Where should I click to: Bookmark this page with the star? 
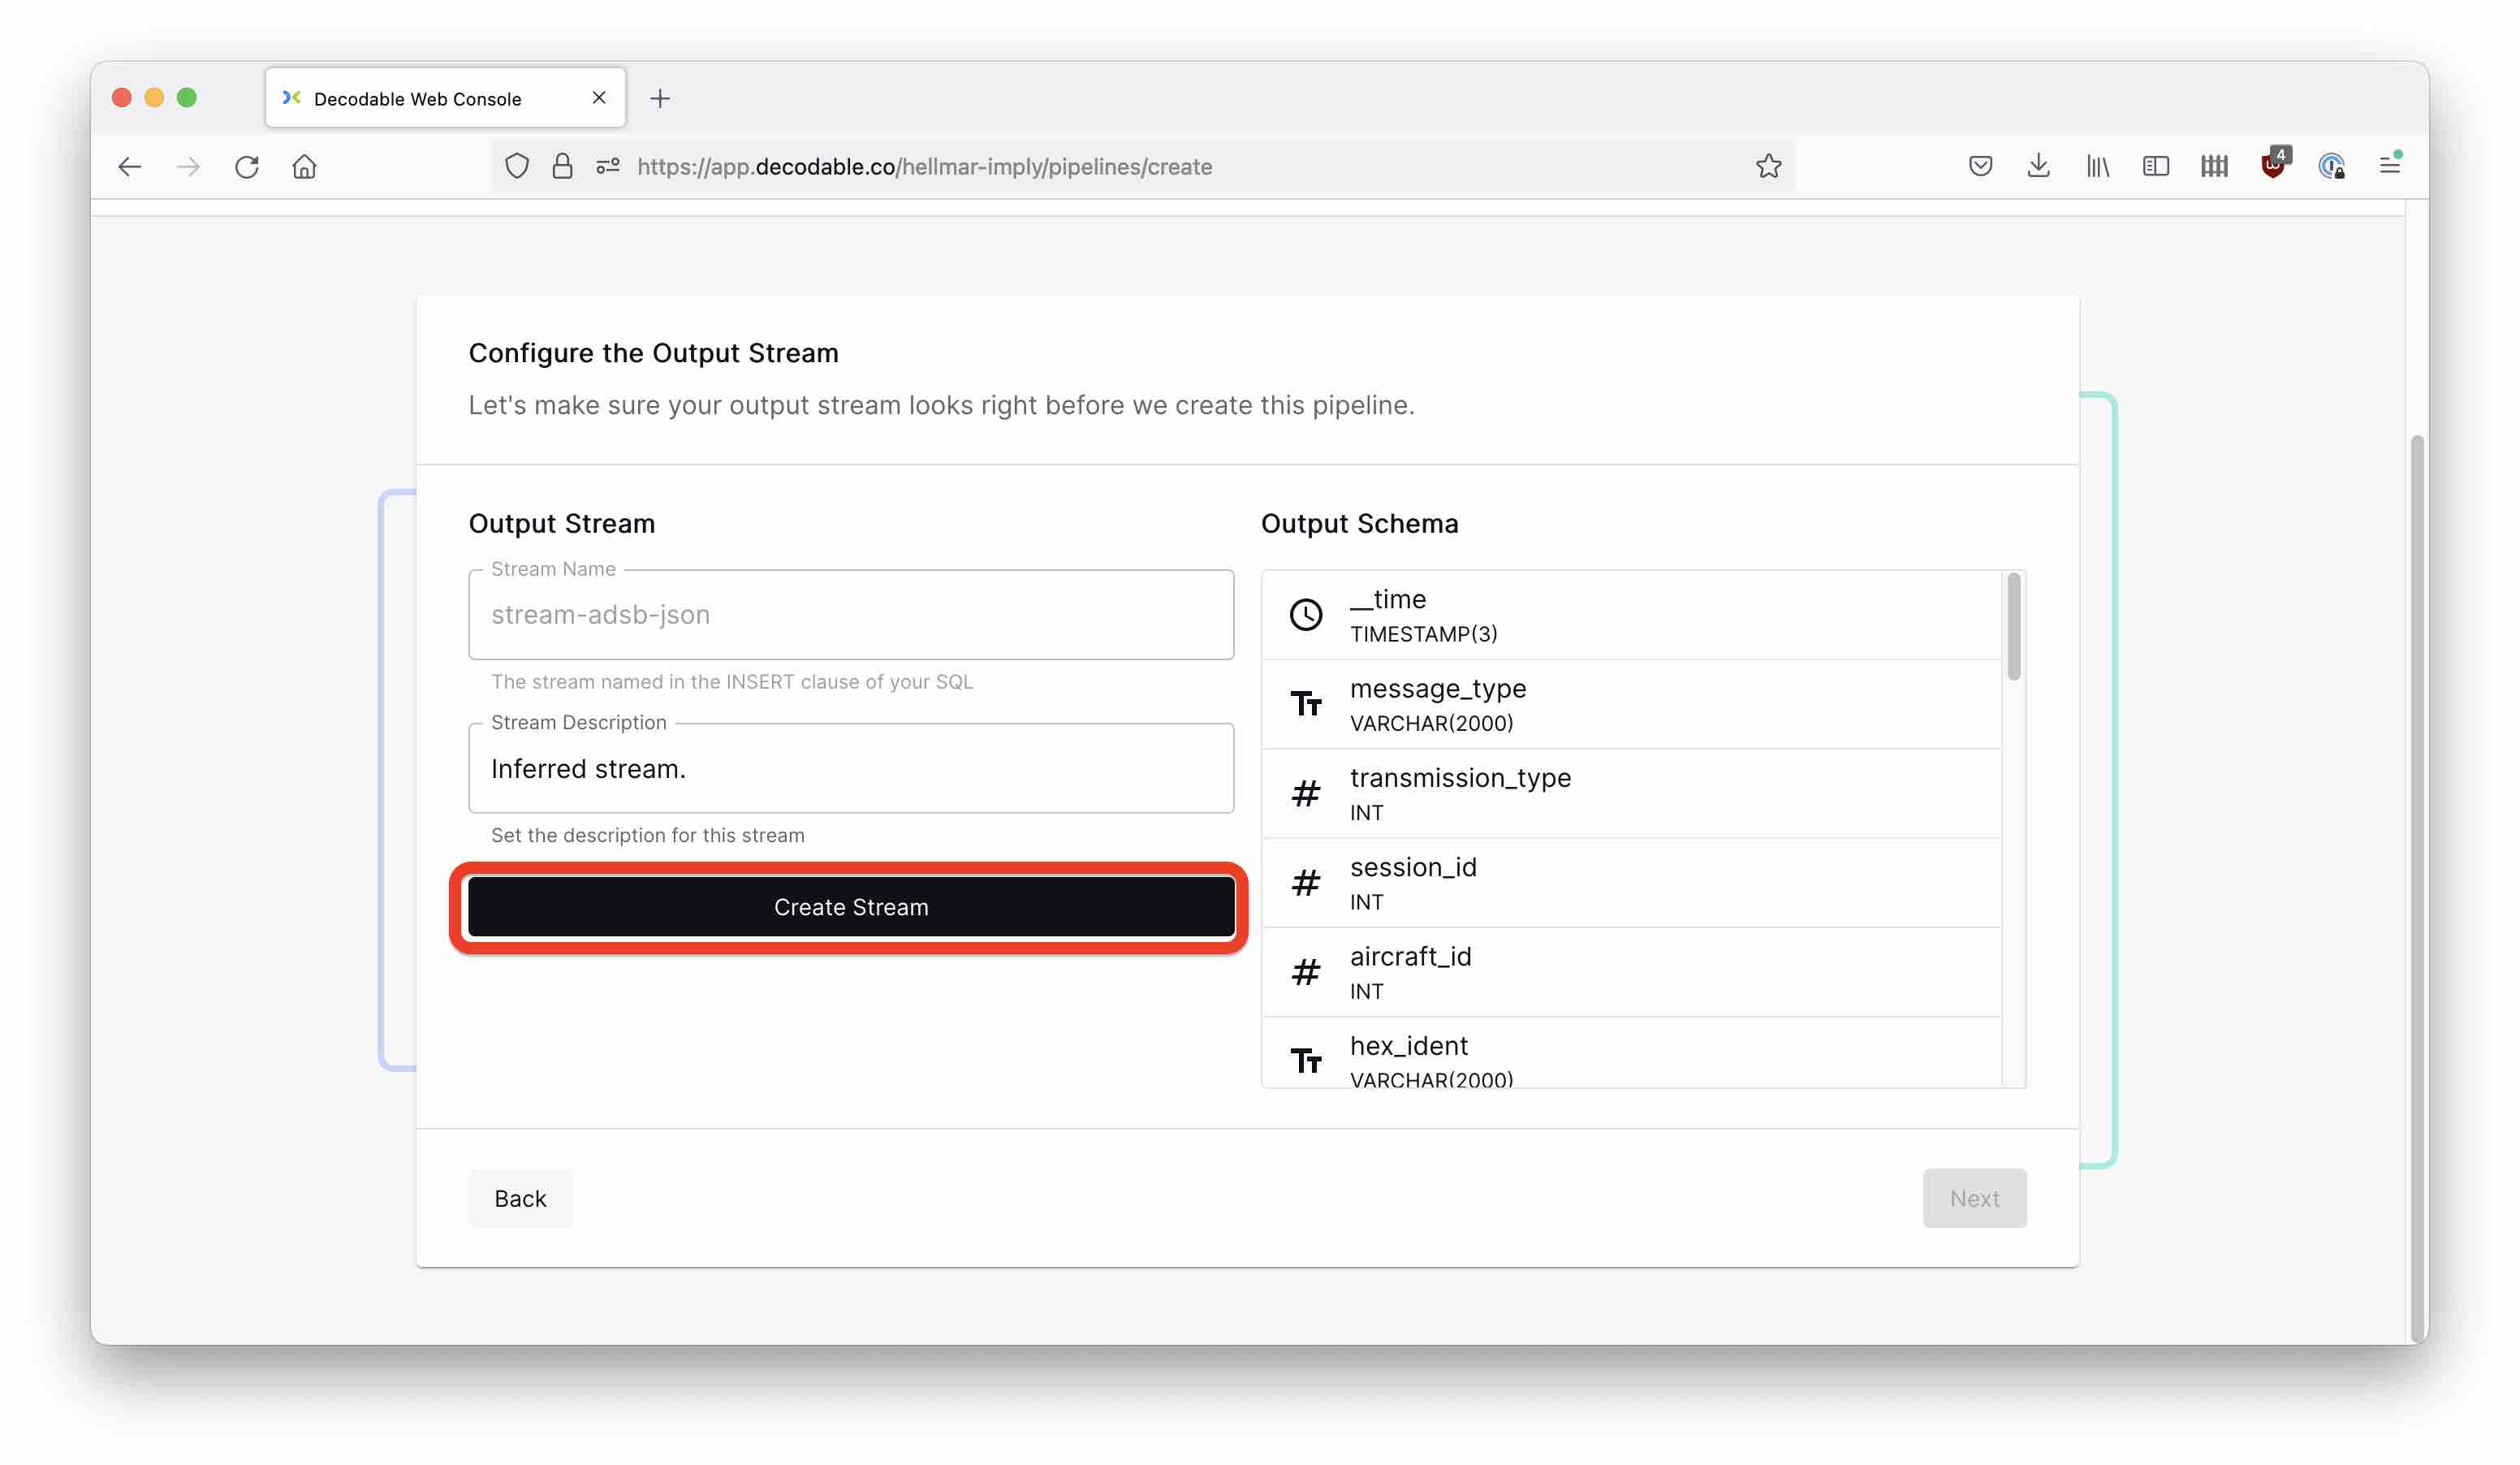[x=1768, y=166]
